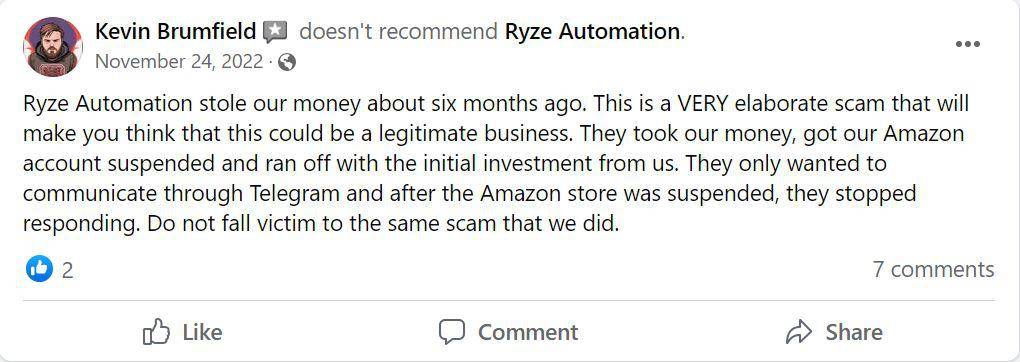Click the blue thumbs-up reaction icon
The image size is (1020, 362).
39,268
